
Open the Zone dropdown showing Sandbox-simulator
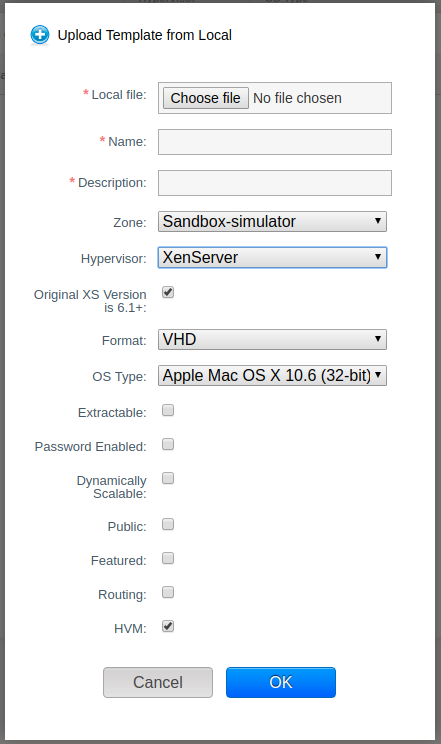272,222
